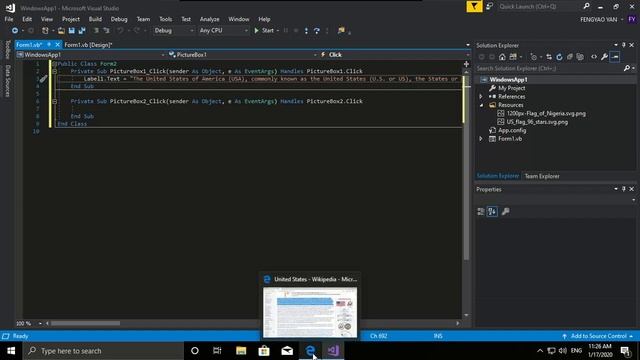
Task: Open the Project menu
Action: pos(71,19)
